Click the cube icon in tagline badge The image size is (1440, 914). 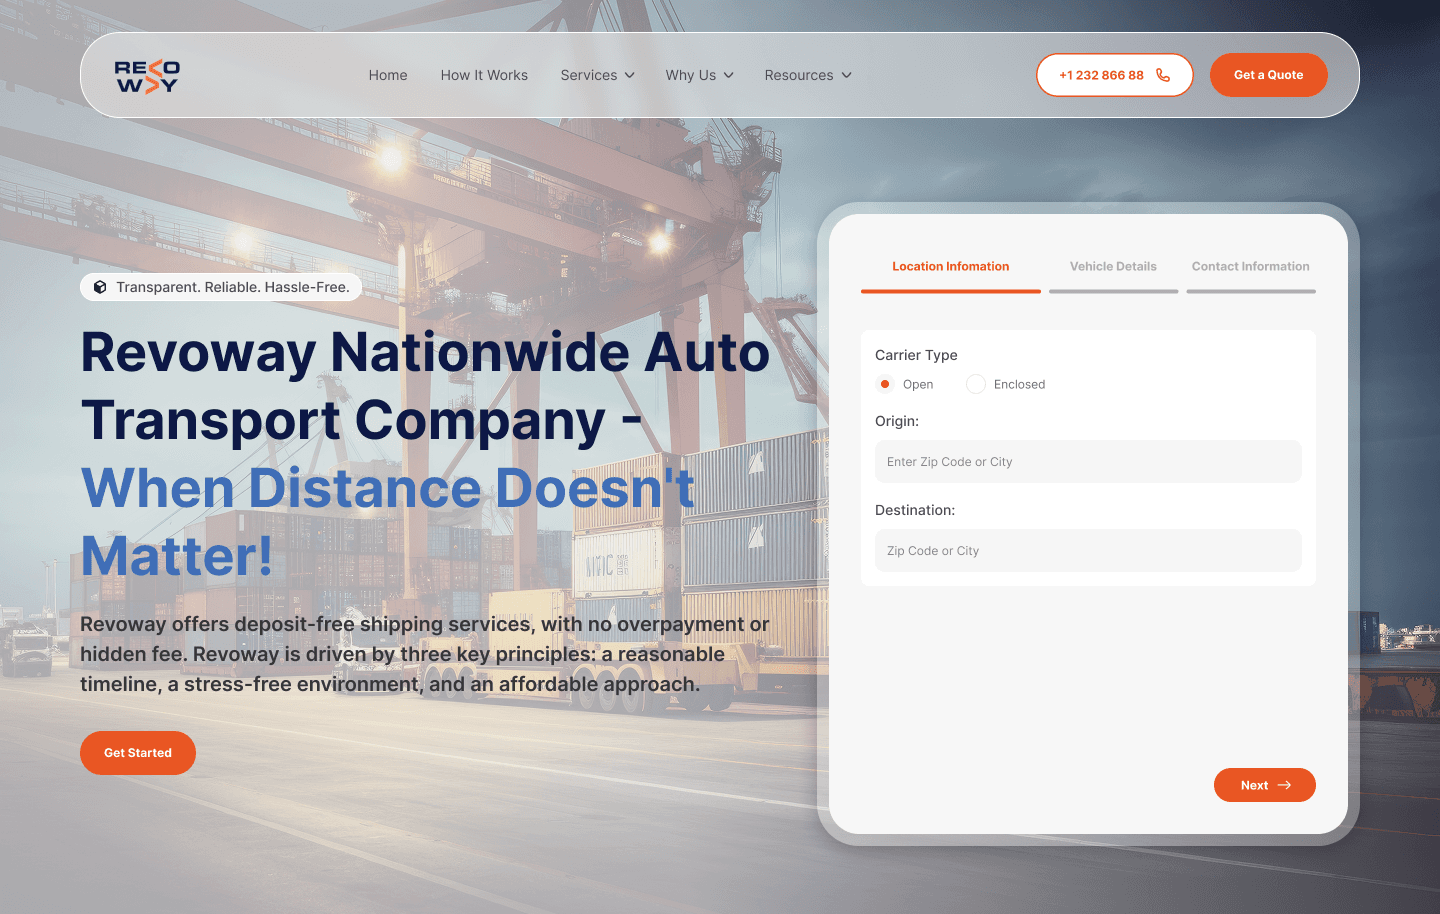coord(100,287)
